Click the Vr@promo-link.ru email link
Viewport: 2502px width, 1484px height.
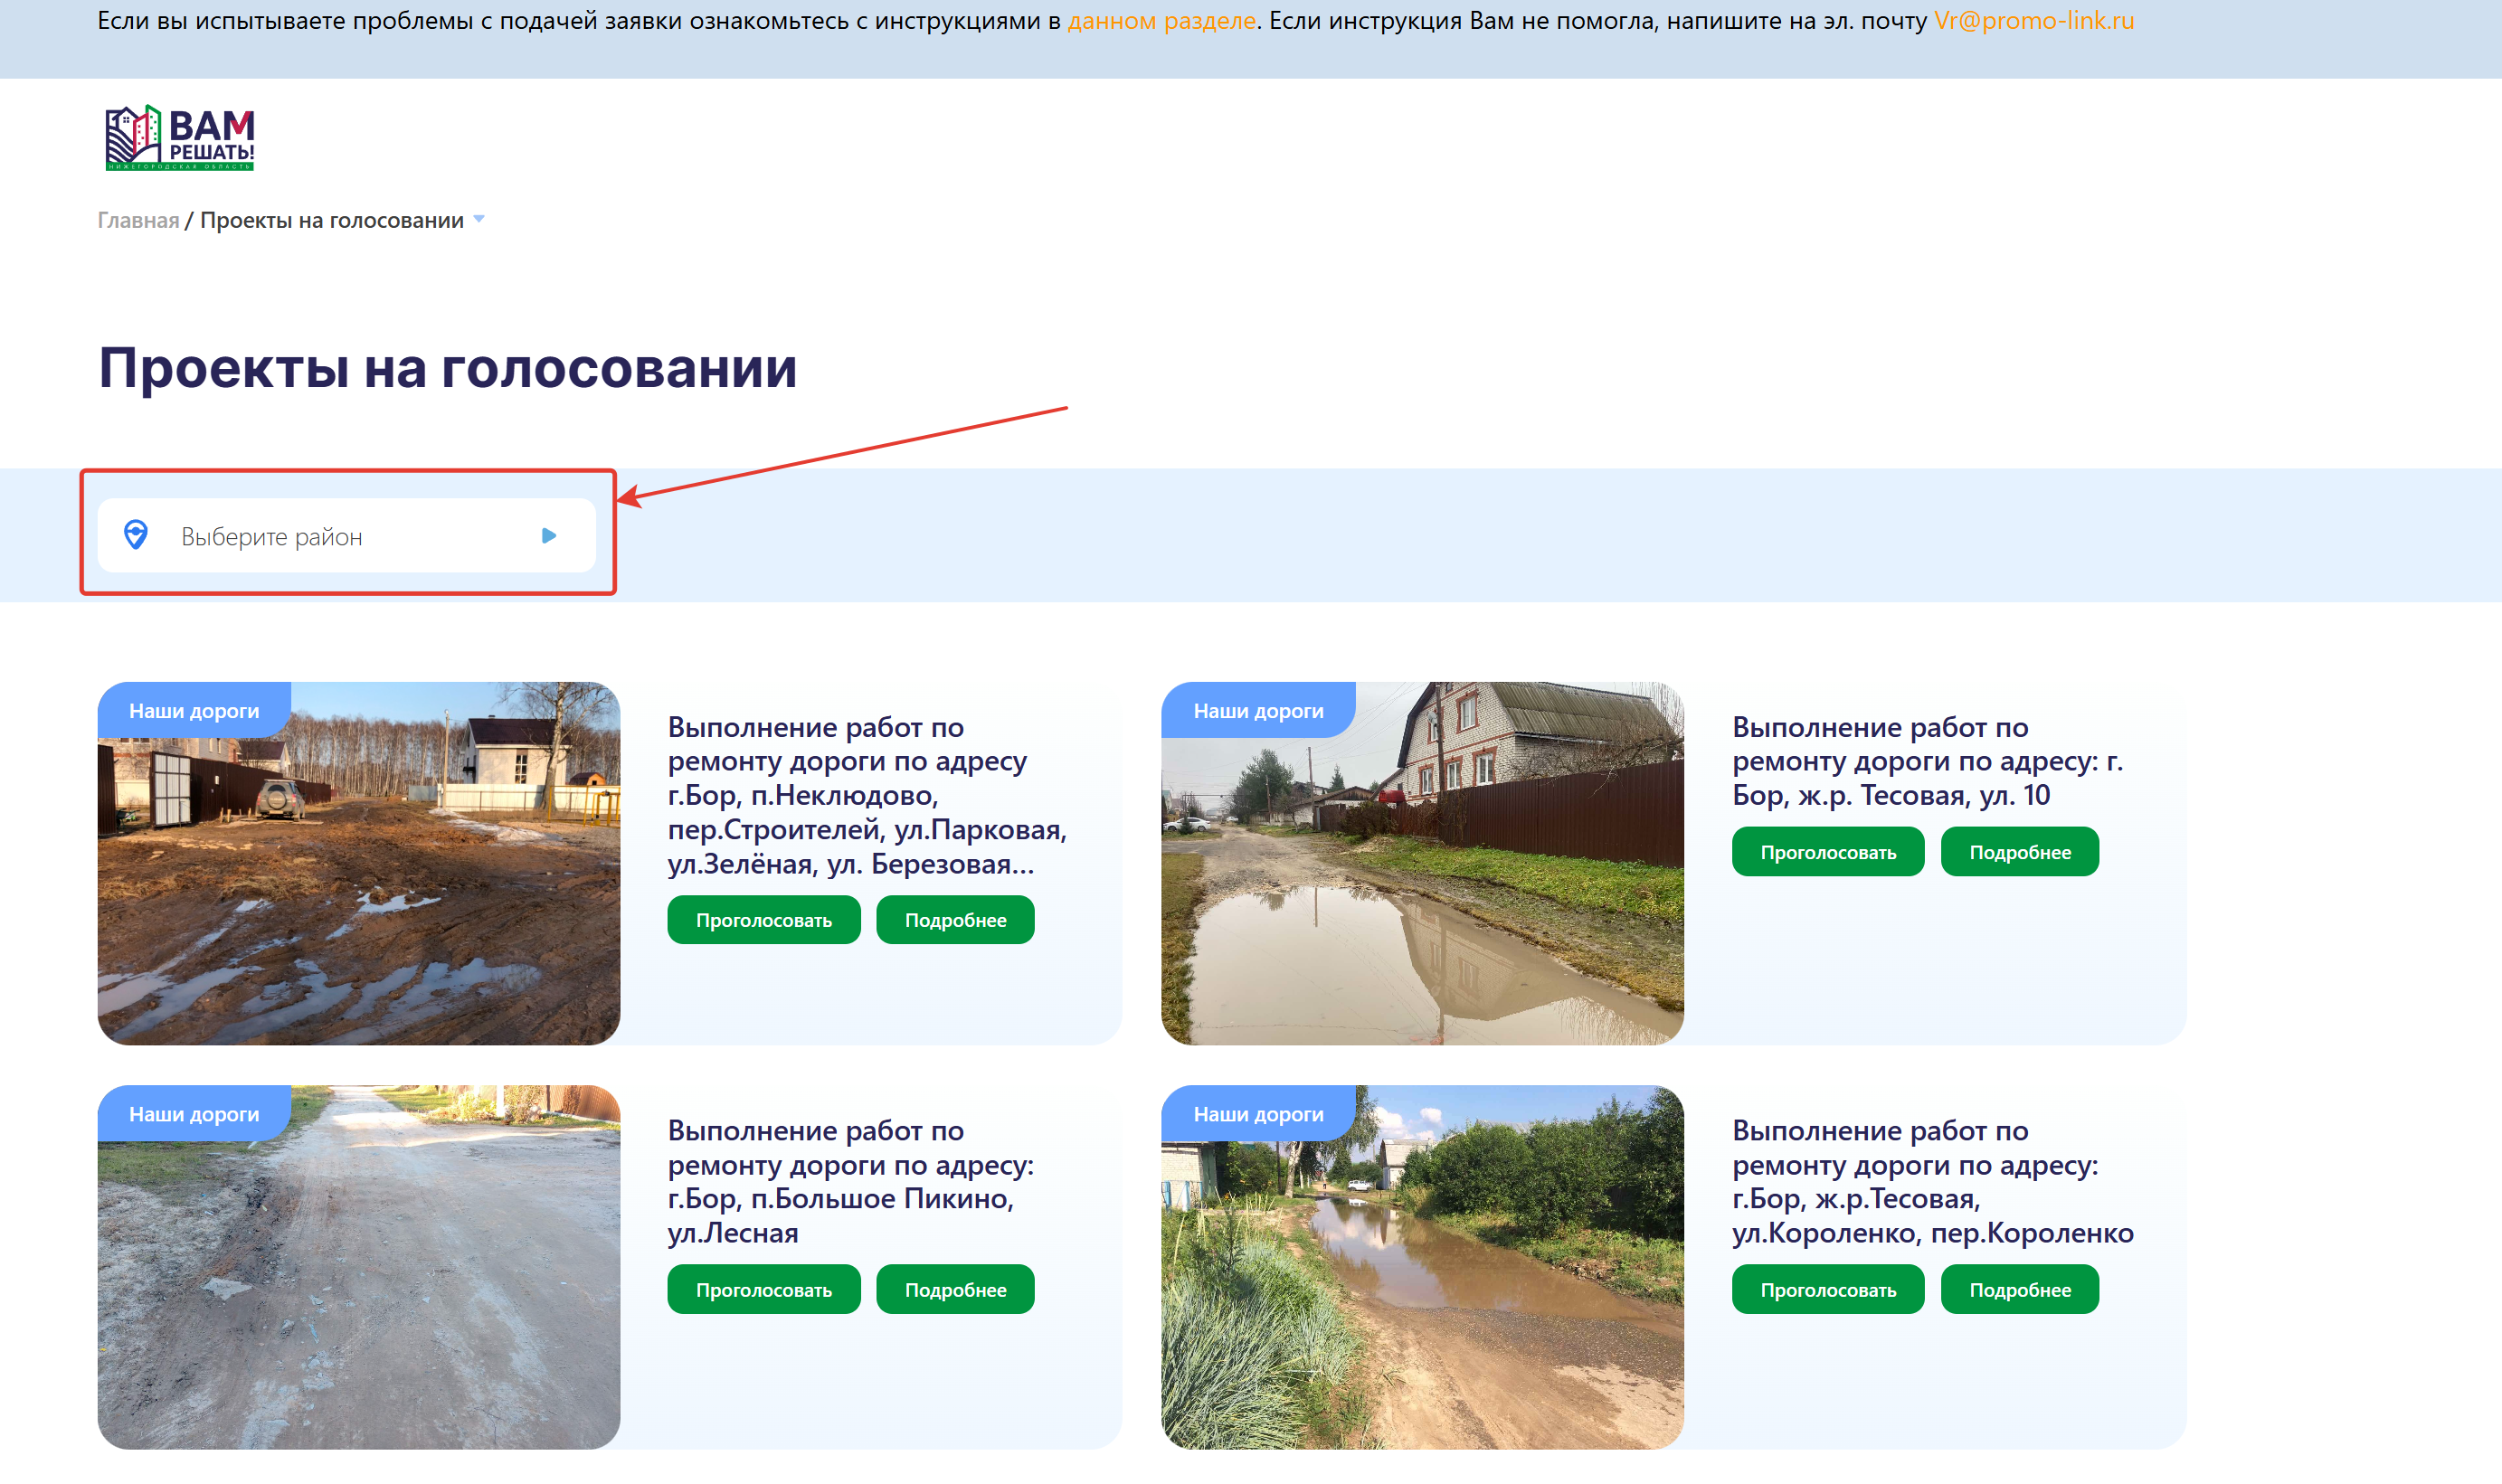pos(2034,21)
